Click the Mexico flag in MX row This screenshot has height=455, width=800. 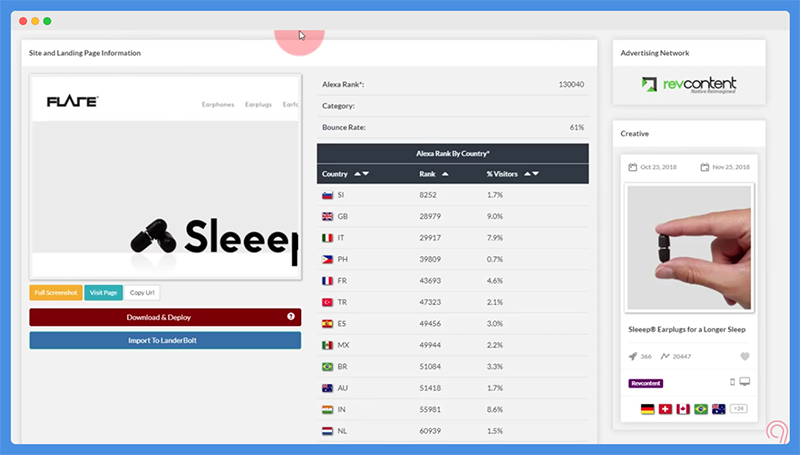point(328,345)
